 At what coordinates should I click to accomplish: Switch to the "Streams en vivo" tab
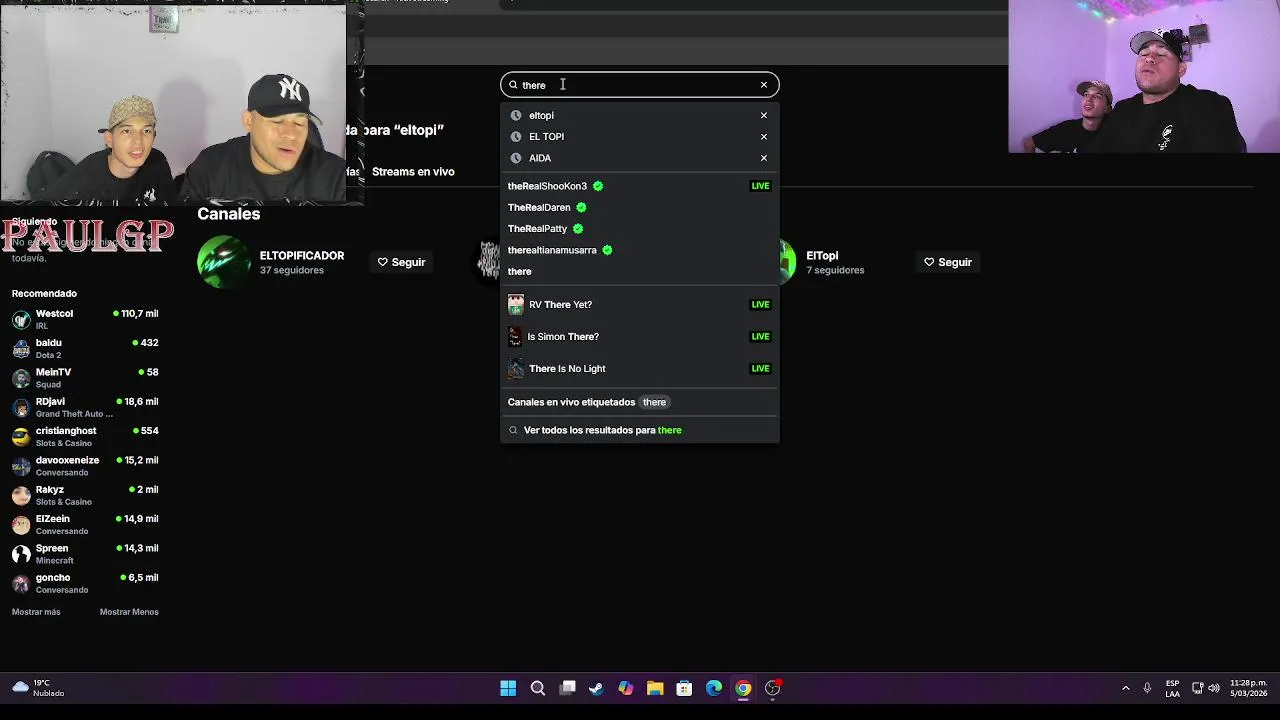click(413, 172)
